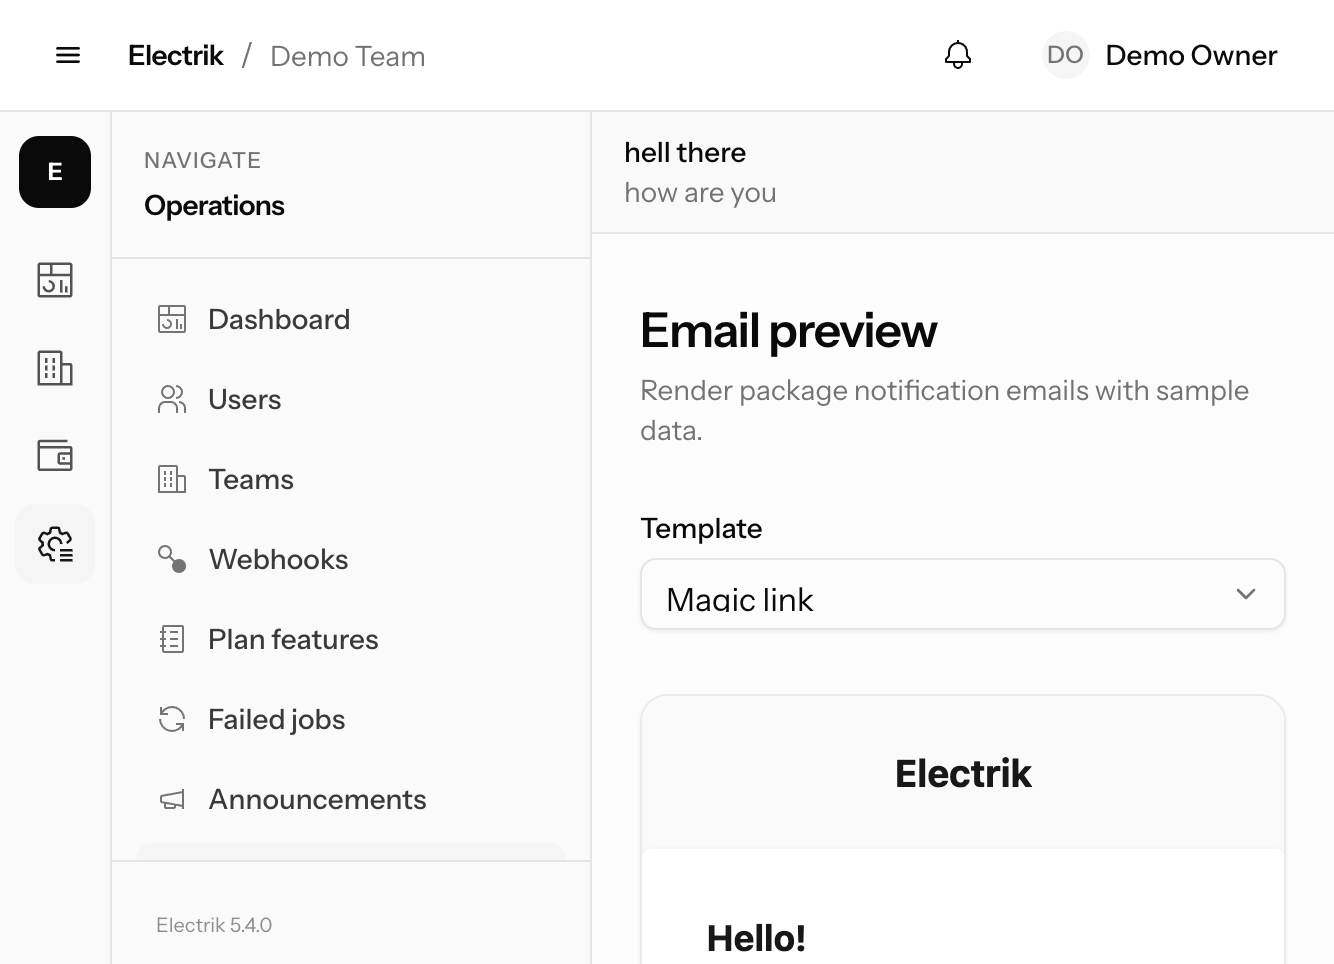Open the hamburger menu
Image resolution: width=1334 pixels, height=964 pixels.
(68, 55)
